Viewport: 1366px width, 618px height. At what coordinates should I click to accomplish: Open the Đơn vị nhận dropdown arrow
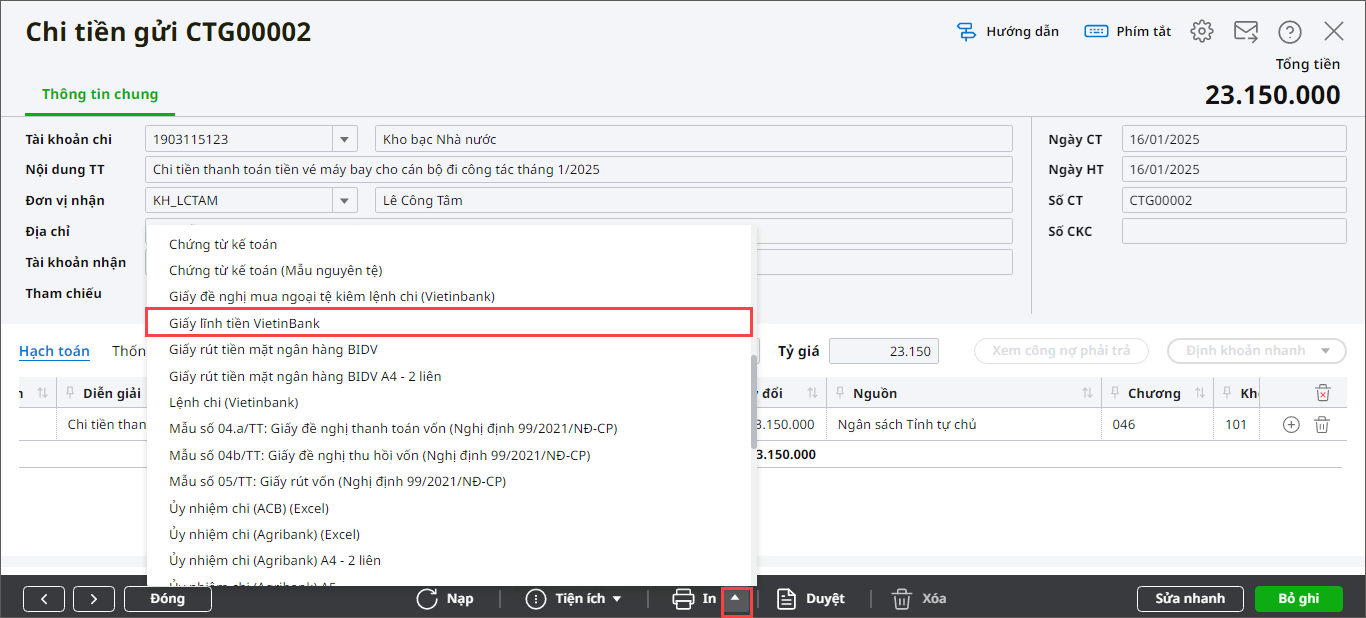coord(345,200)
